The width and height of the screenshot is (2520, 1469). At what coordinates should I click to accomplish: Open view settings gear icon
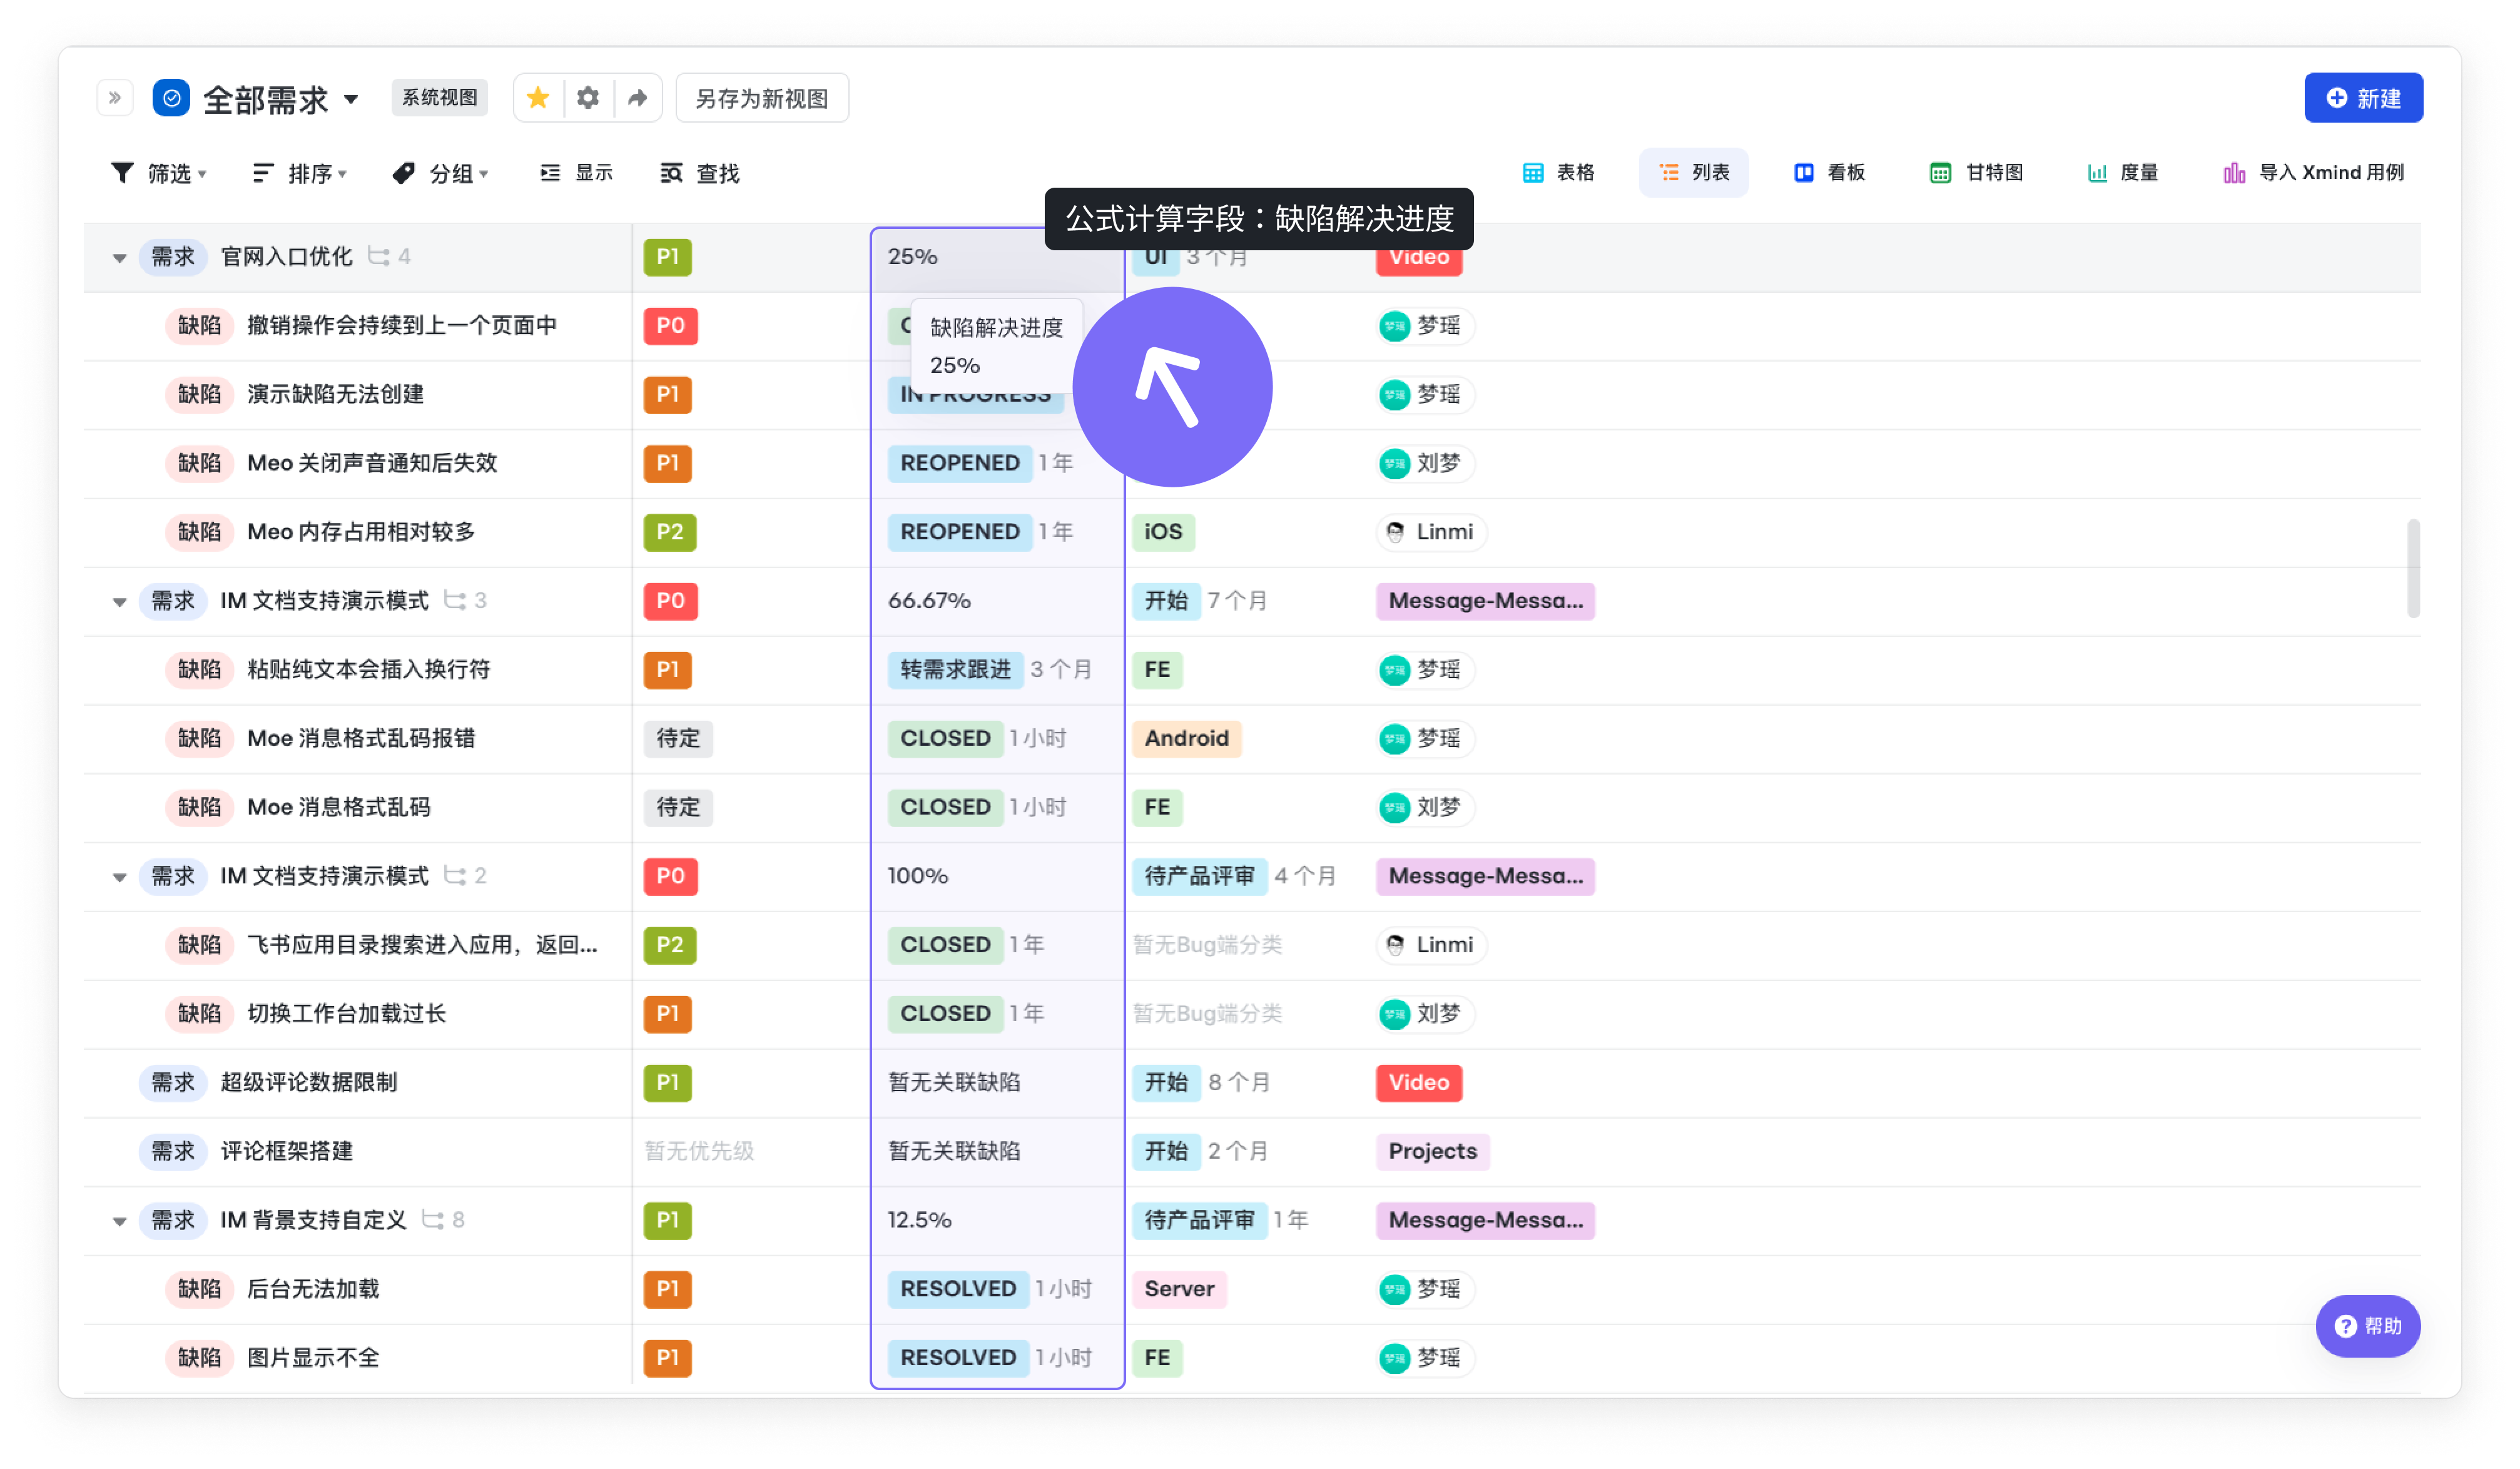click(x=588, y=98)
